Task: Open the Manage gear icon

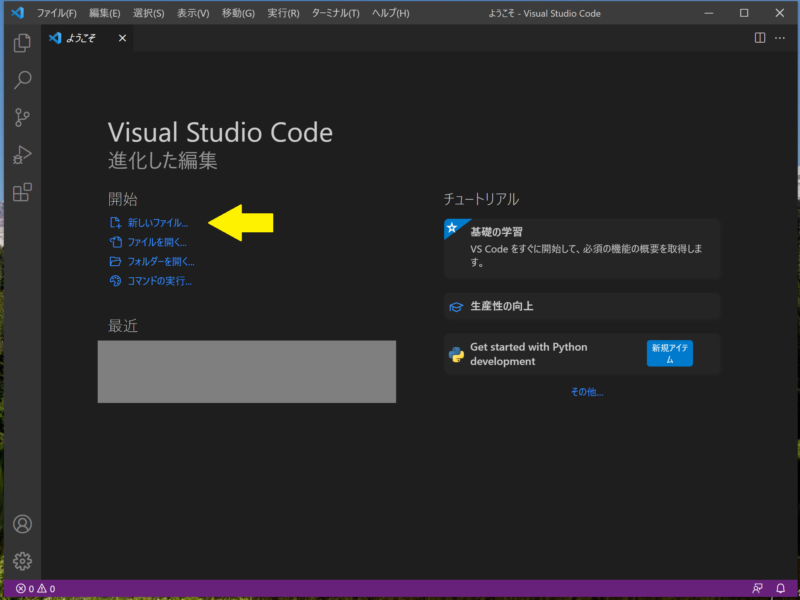Action: 22,561
